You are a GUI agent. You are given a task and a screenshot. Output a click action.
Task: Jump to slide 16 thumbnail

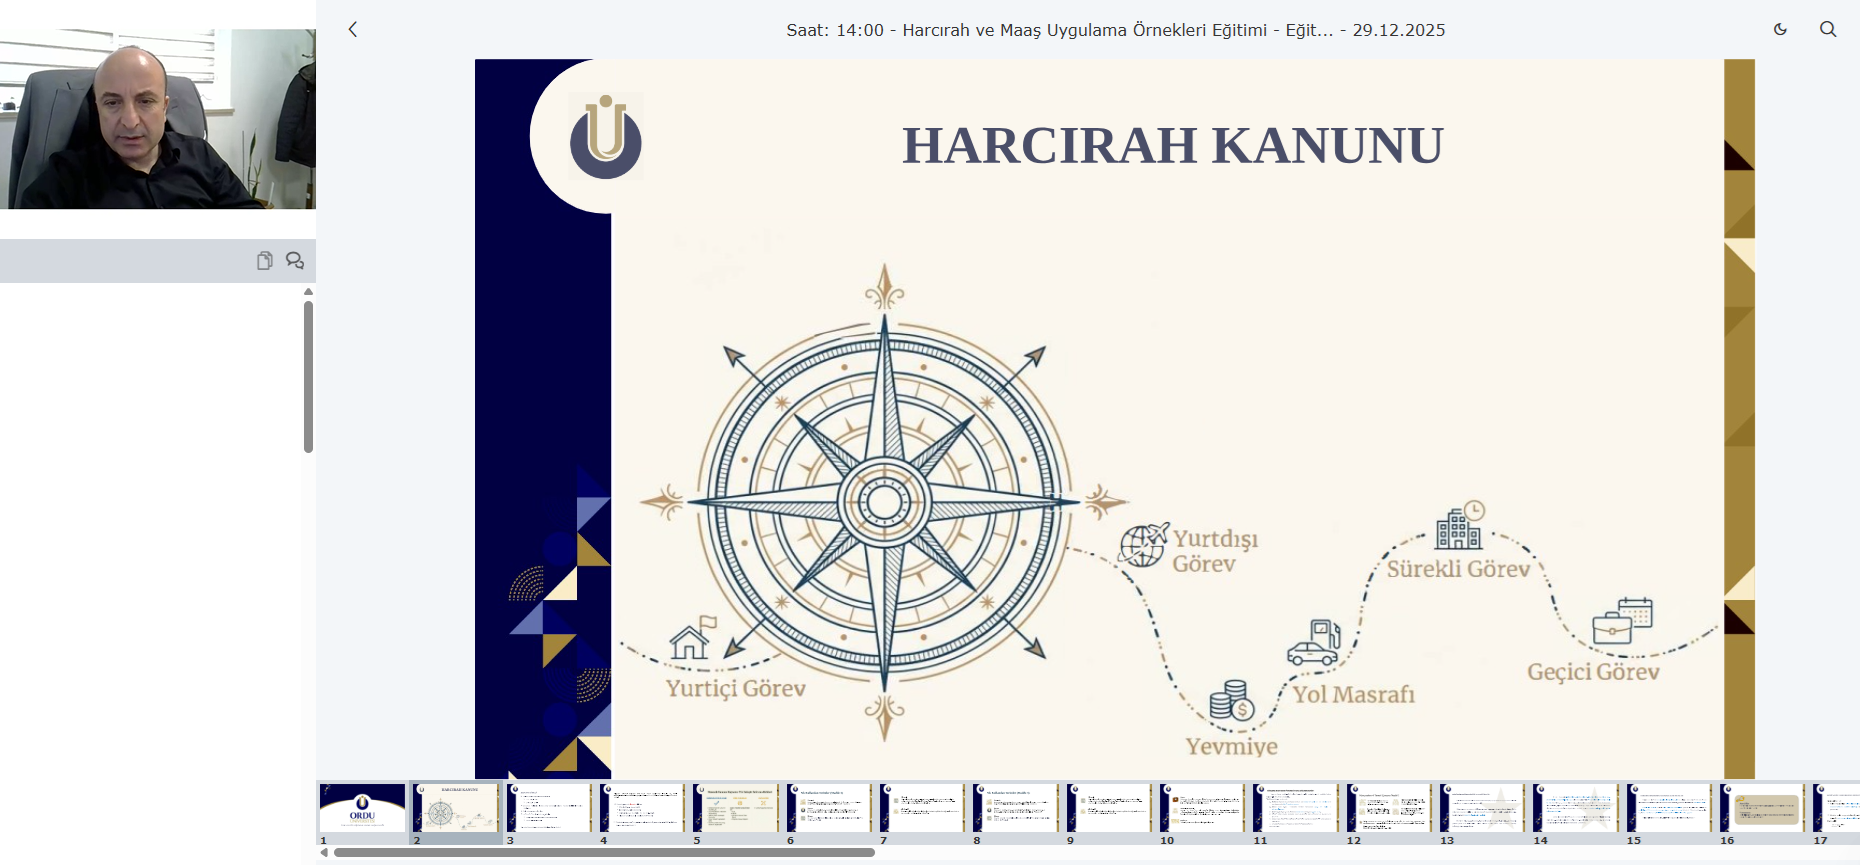1763,808
